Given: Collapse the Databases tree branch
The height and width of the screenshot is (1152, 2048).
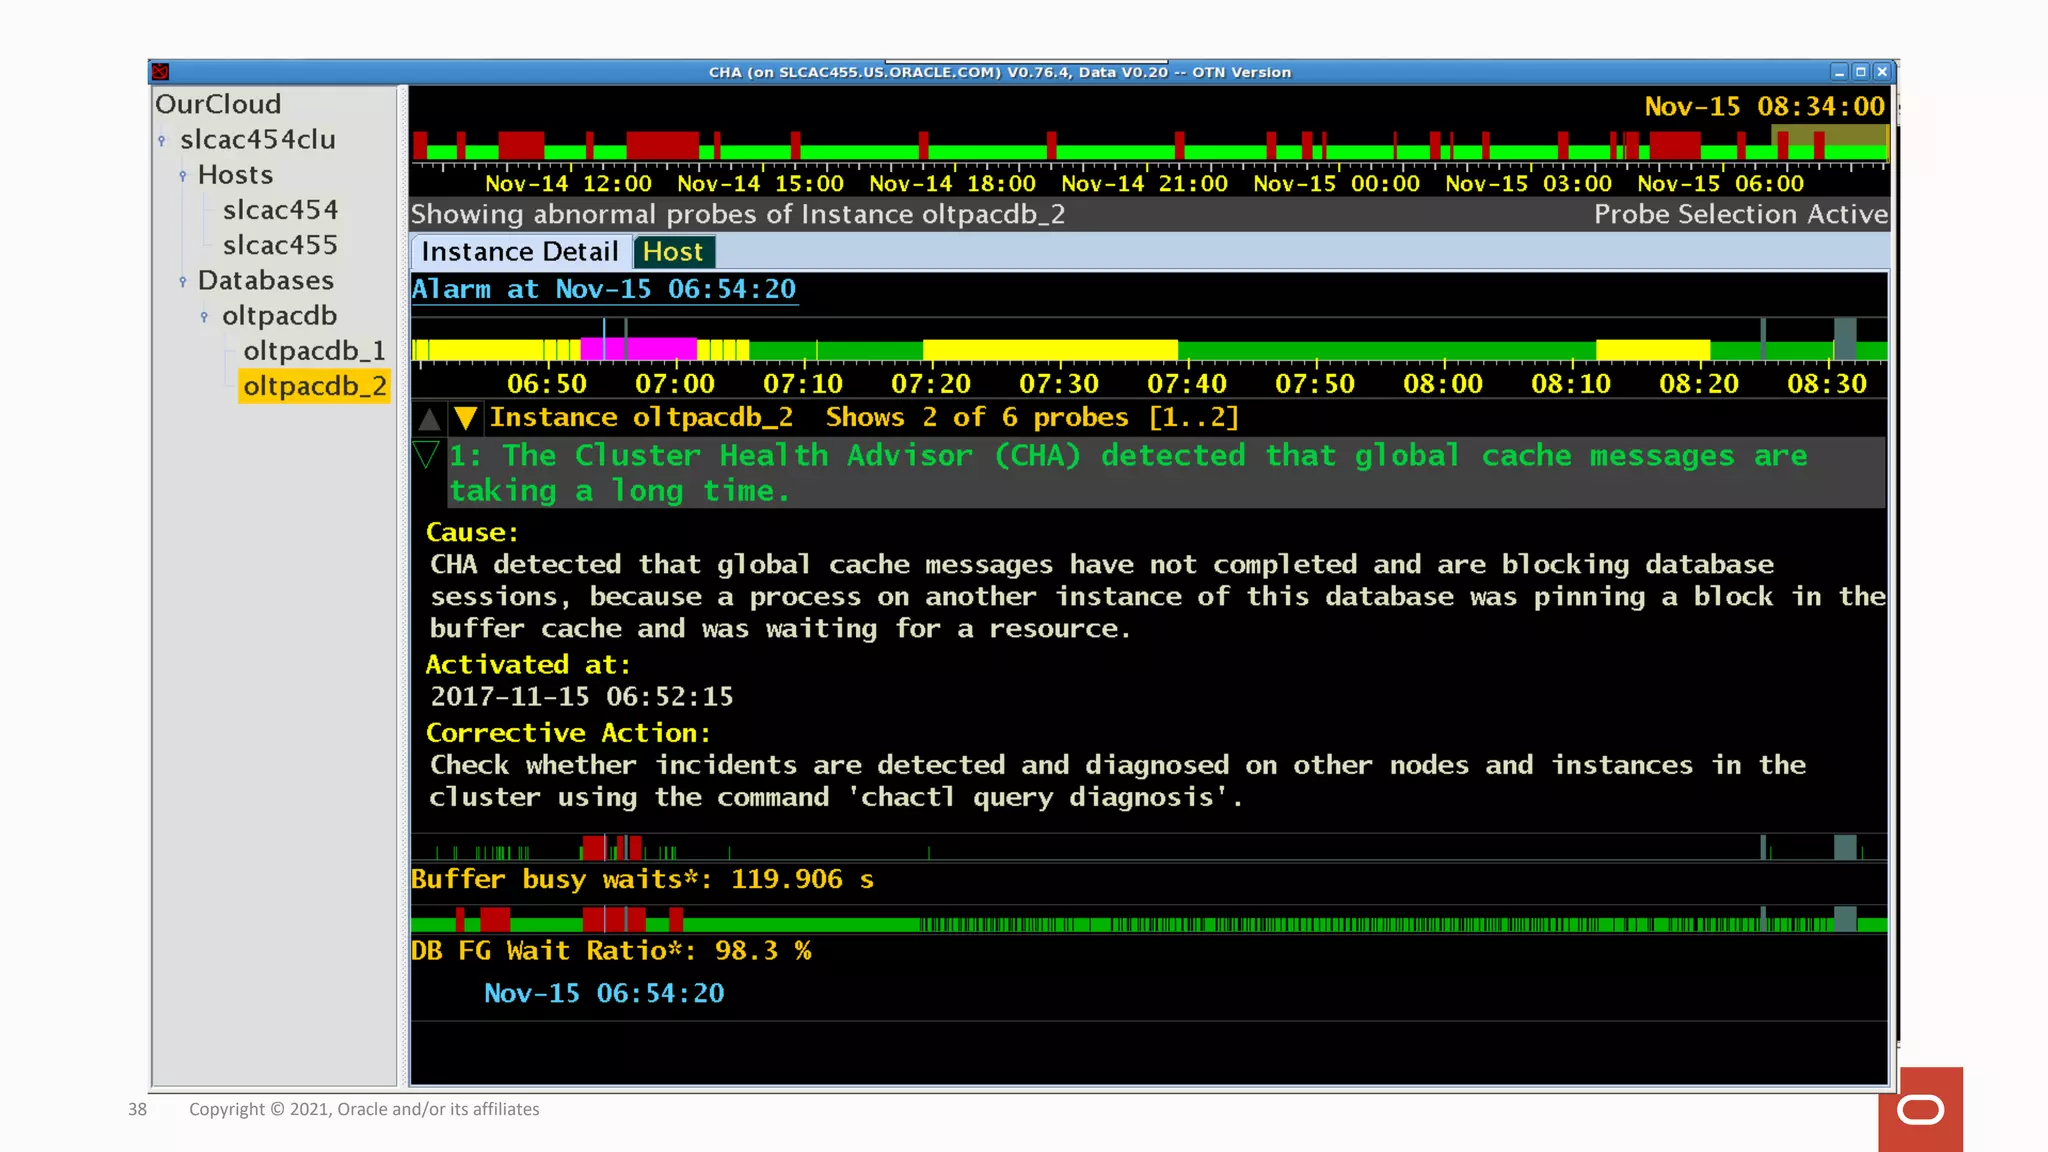Looking at the screenshot, I should tap(182, 282).
